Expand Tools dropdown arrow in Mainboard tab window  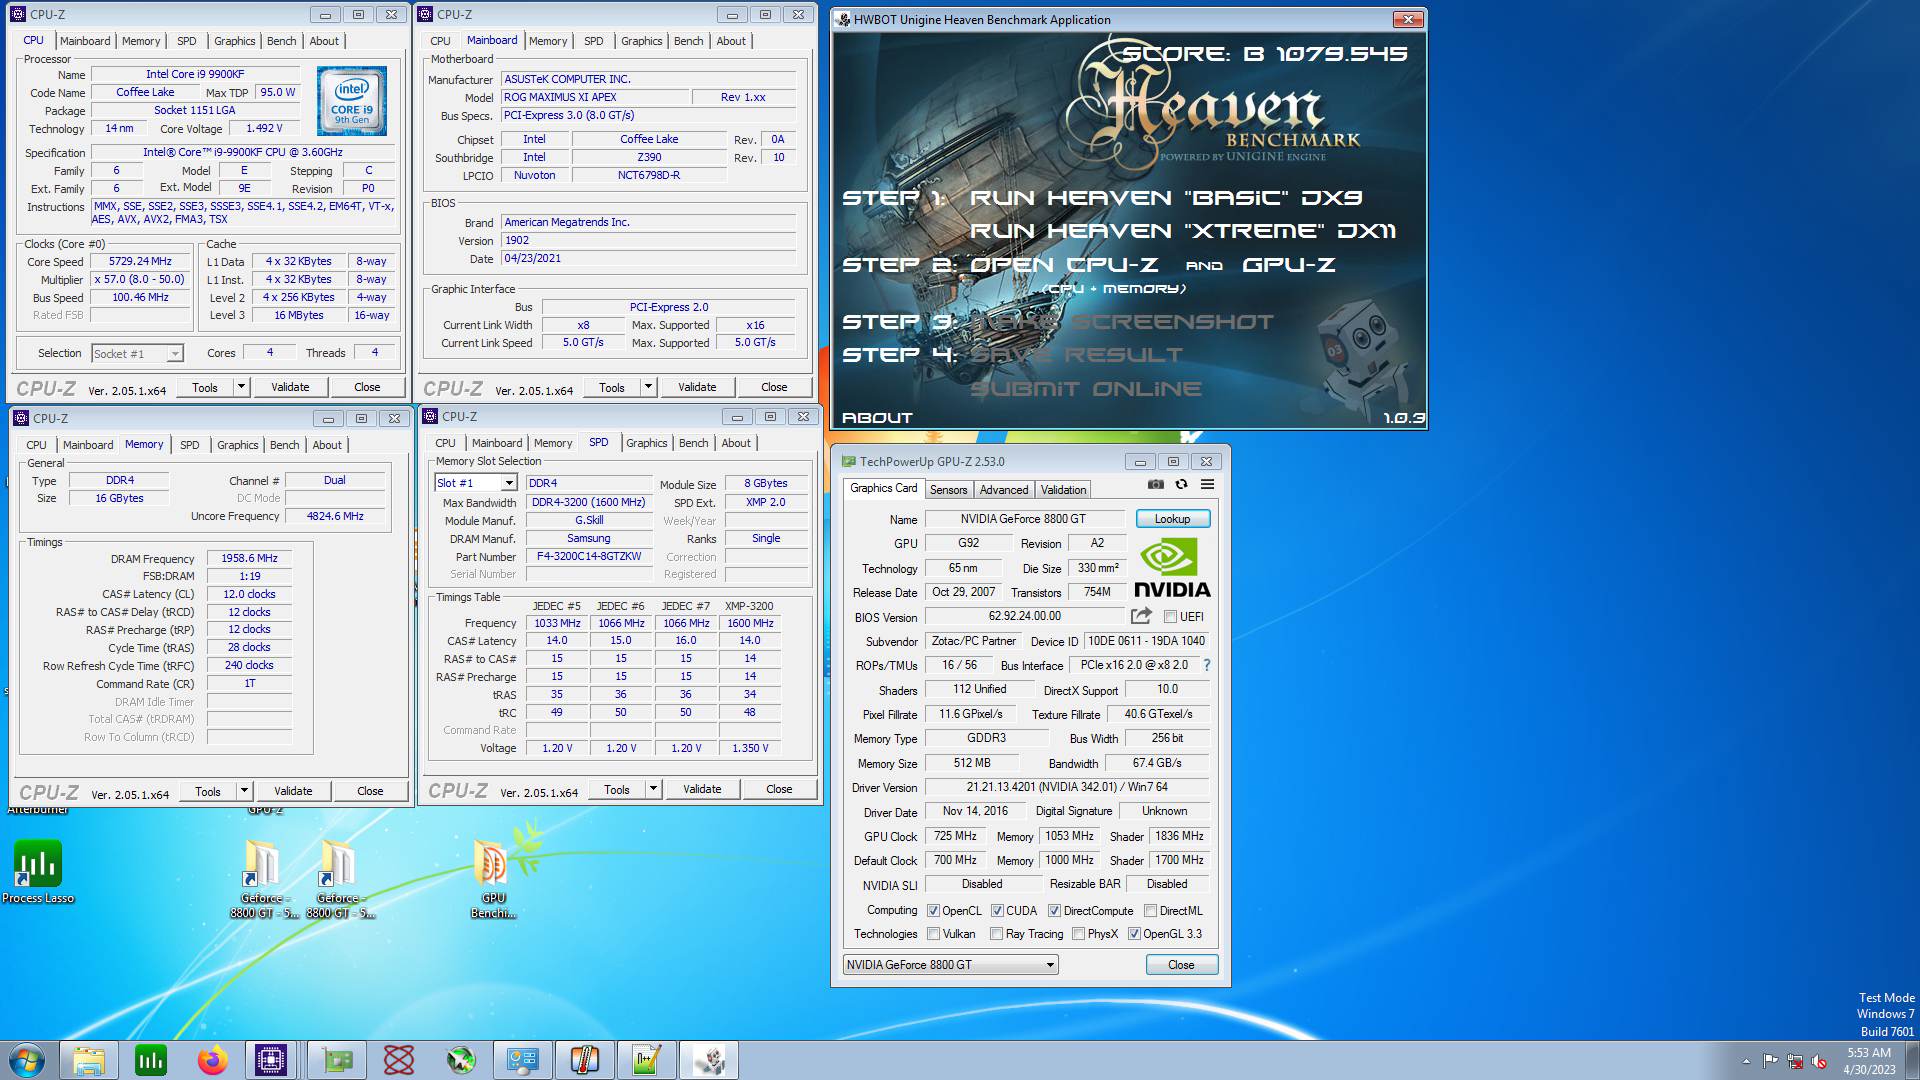(648, 387)
